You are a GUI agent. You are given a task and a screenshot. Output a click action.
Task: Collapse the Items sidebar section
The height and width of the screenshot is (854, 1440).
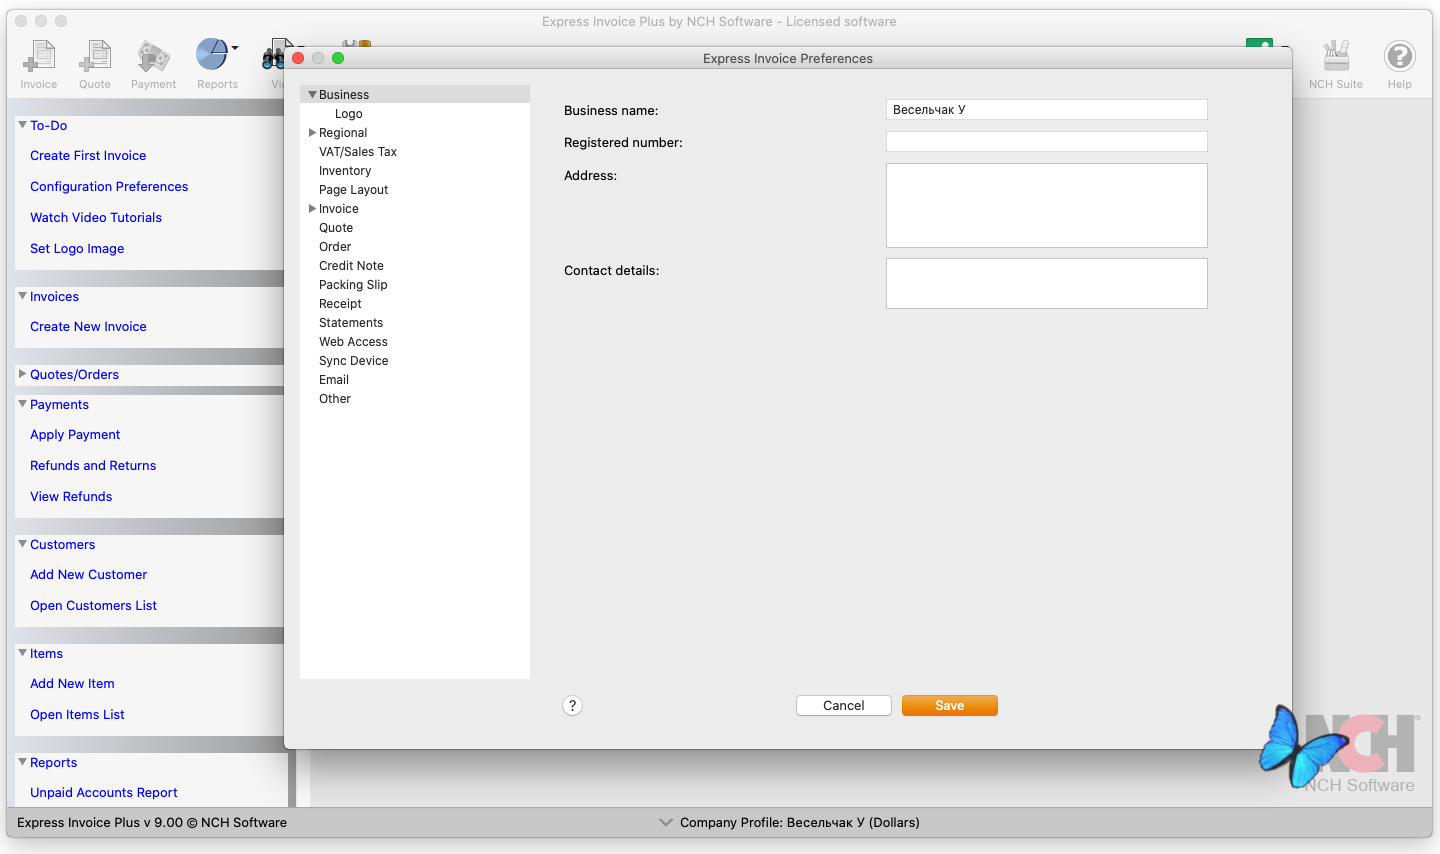22,653
